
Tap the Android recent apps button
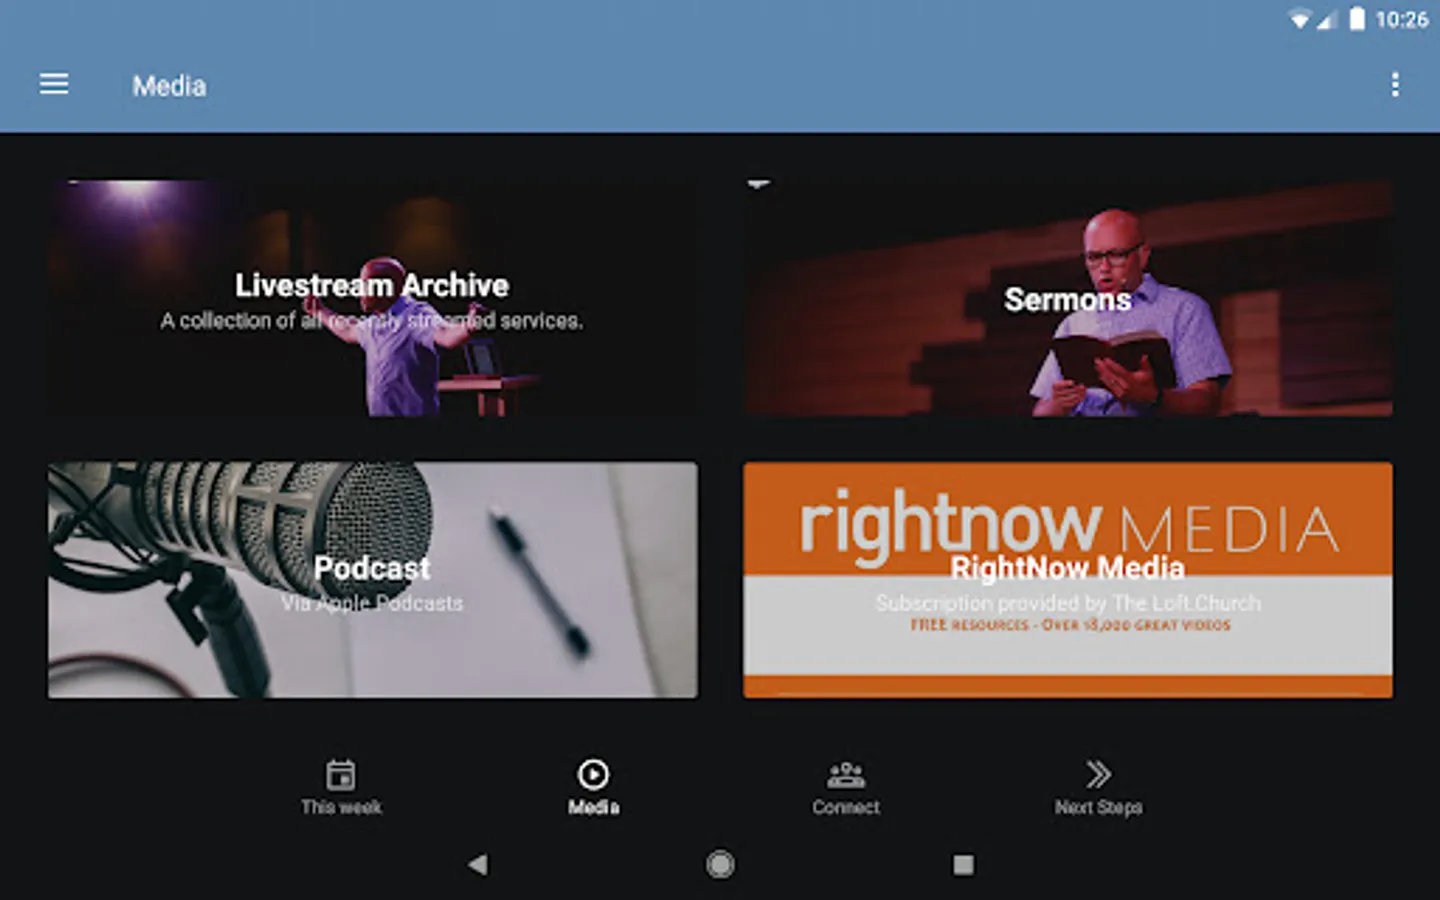pos(963,864)
